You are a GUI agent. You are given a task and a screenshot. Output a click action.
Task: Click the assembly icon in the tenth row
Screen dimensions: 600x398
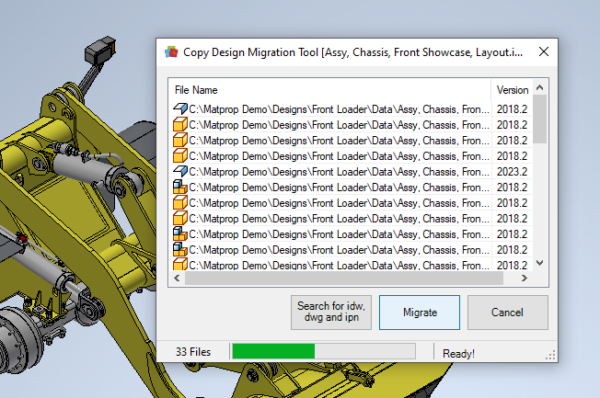pos(180,250)
